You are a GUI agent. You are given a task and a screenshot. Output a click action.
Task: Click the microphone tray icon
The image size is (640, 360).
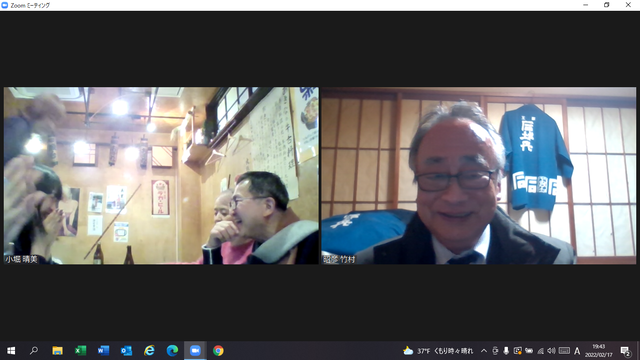[x=506, y=351]
